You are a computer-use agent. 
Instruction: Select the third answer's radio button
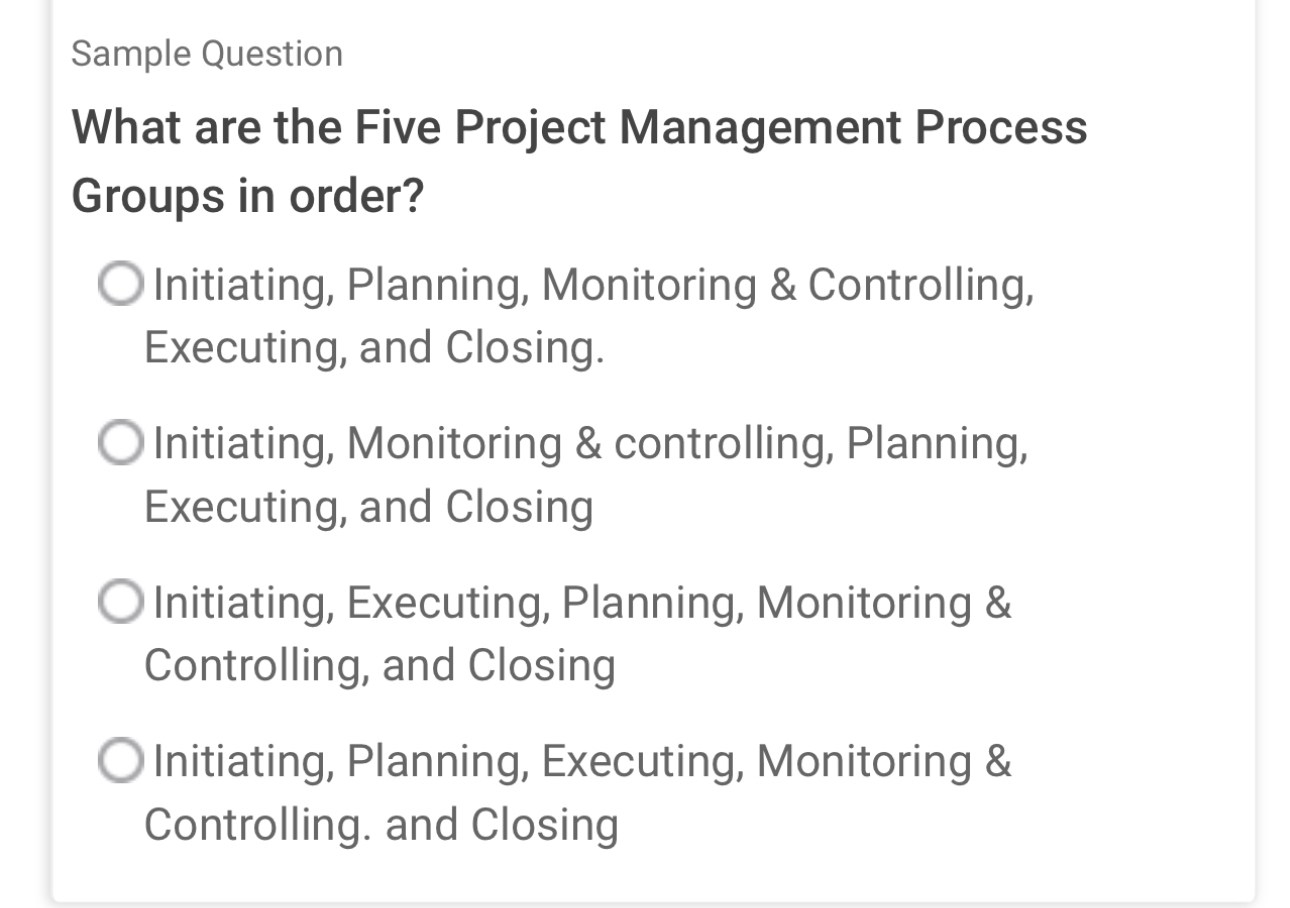coord(119,602)
